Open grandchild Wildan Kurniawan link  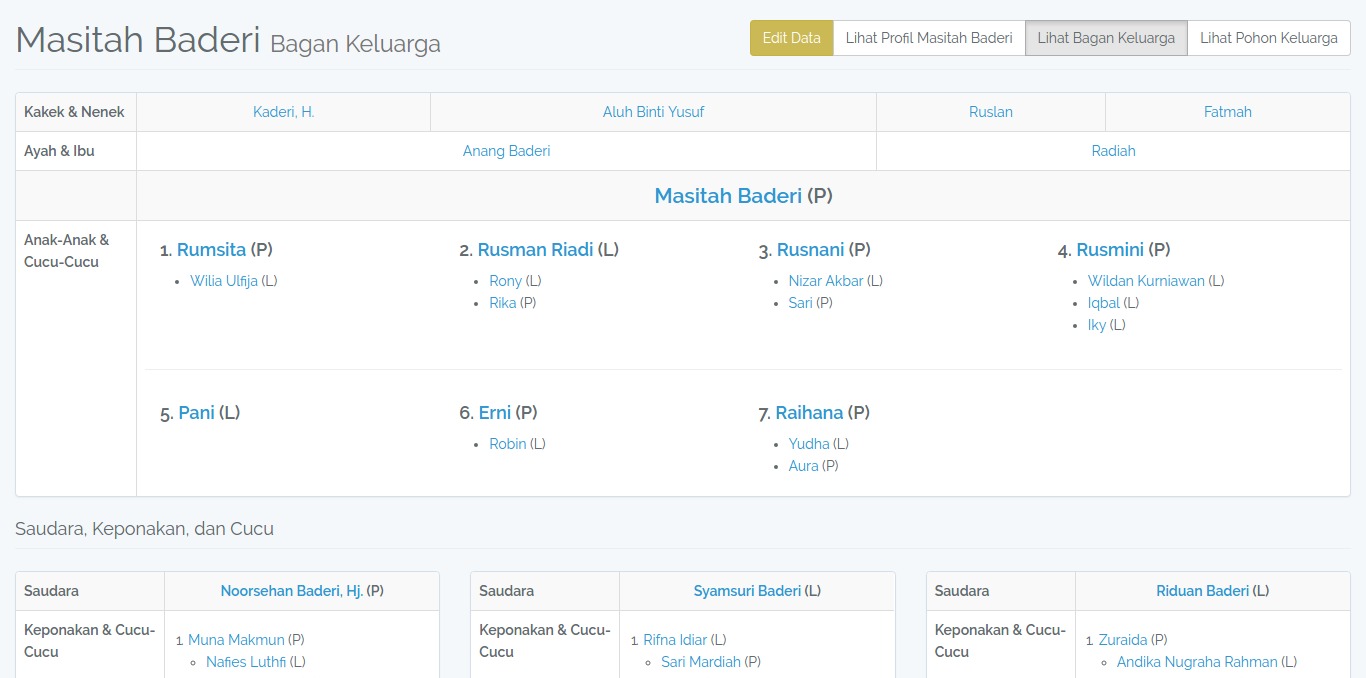click(x=1146, y=281)
